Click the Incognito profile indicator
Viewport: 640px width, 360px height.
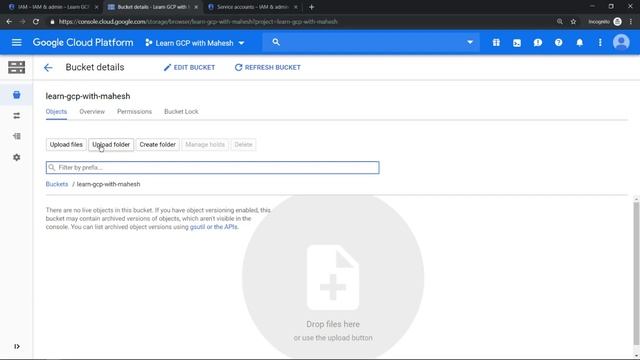point(605,22)
